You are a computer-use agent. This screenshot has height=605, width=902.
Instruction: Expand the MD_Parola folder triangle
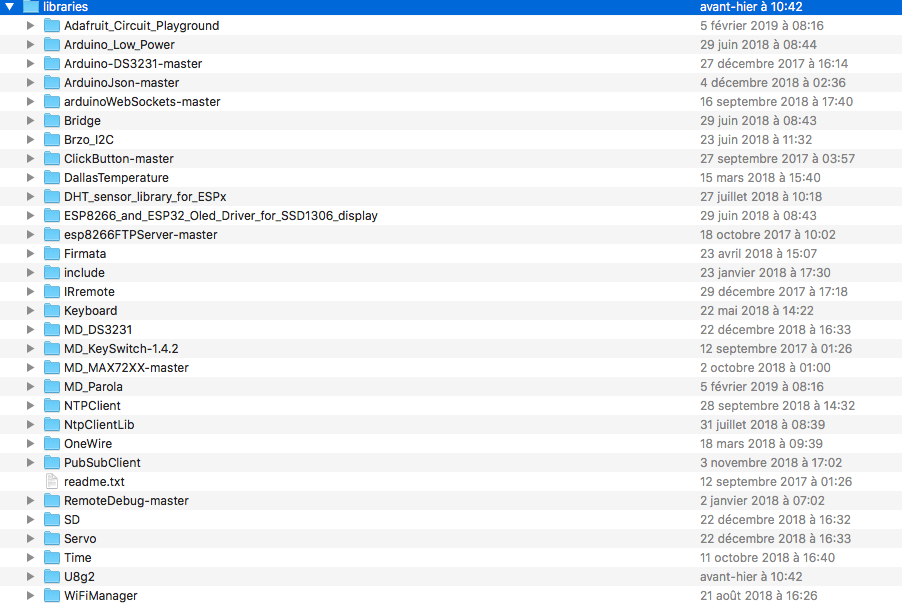coord(30,386)
